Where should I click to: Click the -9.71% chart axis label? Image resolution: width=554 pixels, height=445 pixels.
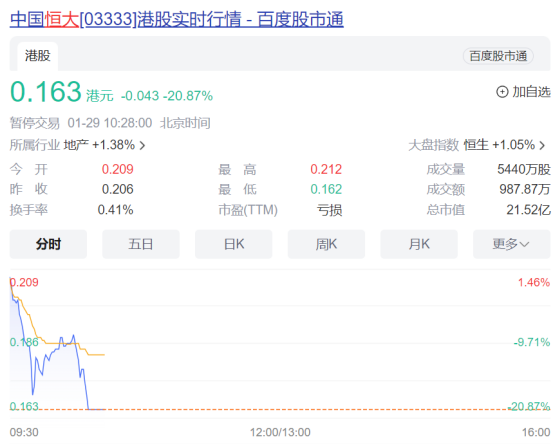tap(532, 342)
